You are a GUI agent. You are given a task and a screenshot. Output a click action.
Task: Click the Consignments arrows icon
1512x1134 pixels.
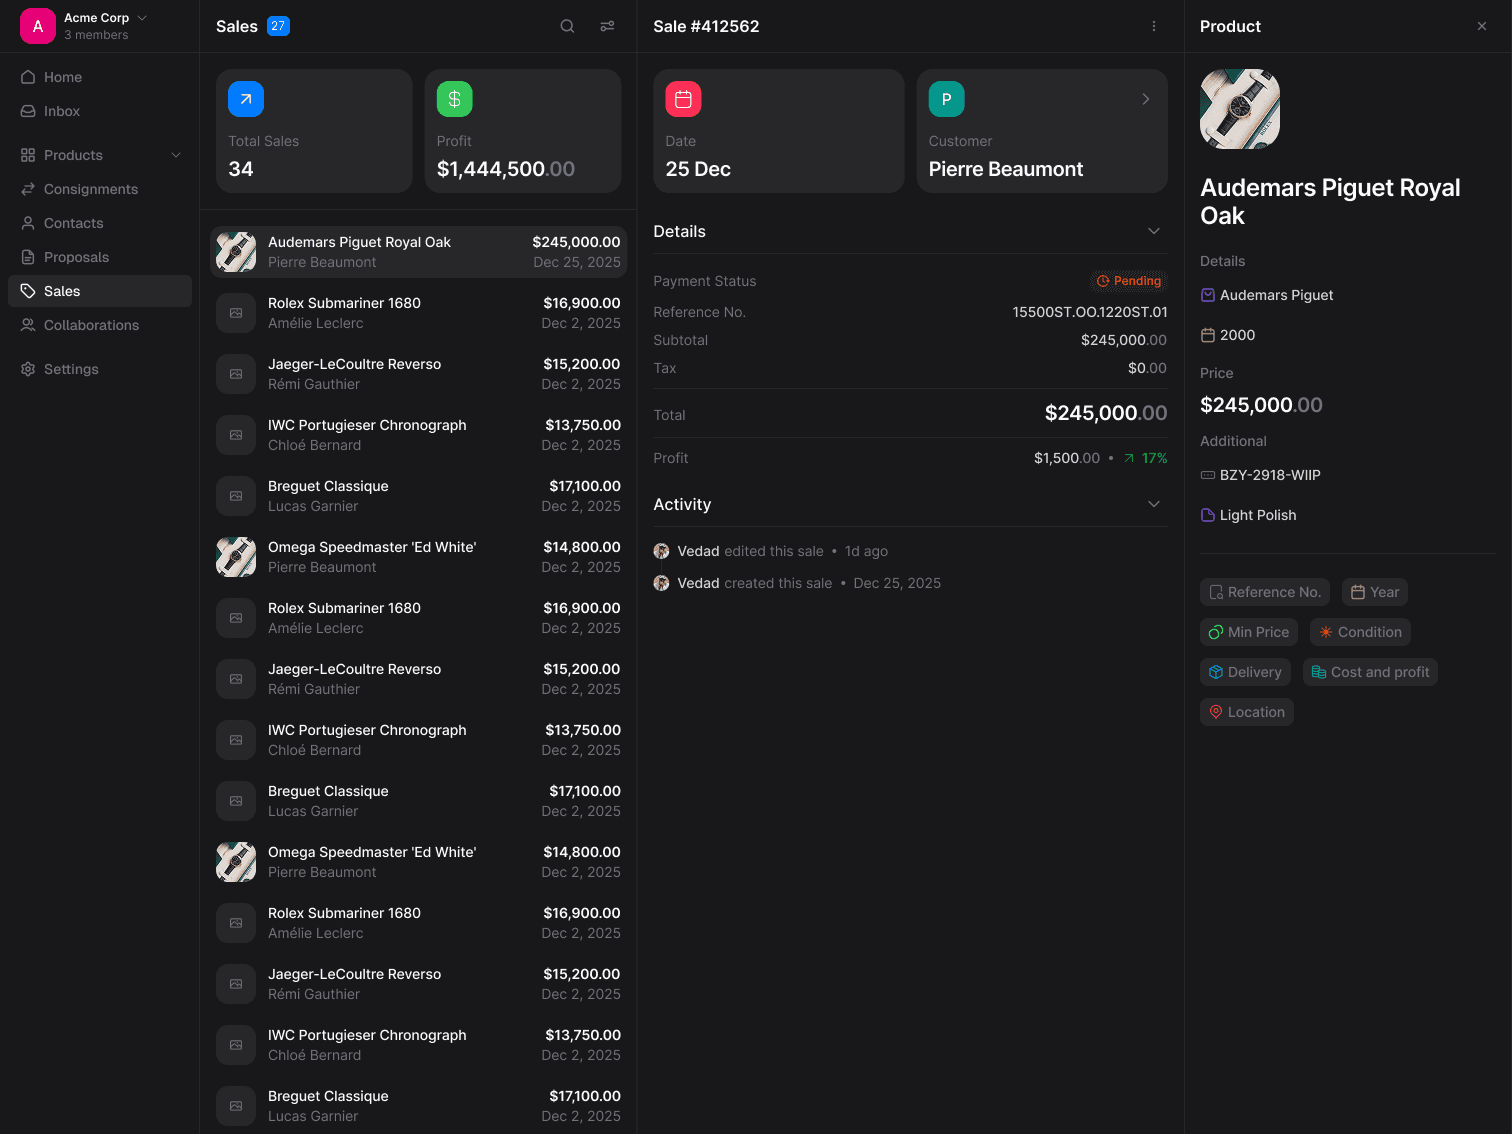28,189
